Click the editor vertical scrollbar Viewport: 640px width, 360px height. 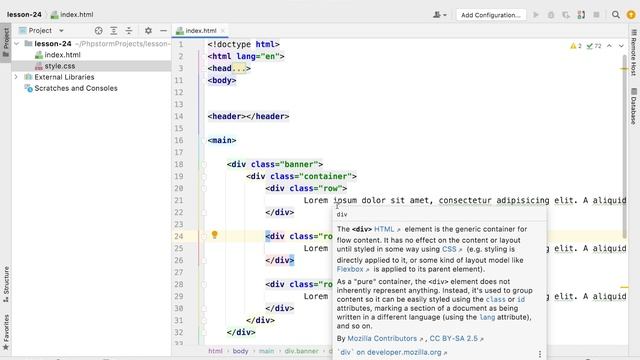[x=624, y=147]
